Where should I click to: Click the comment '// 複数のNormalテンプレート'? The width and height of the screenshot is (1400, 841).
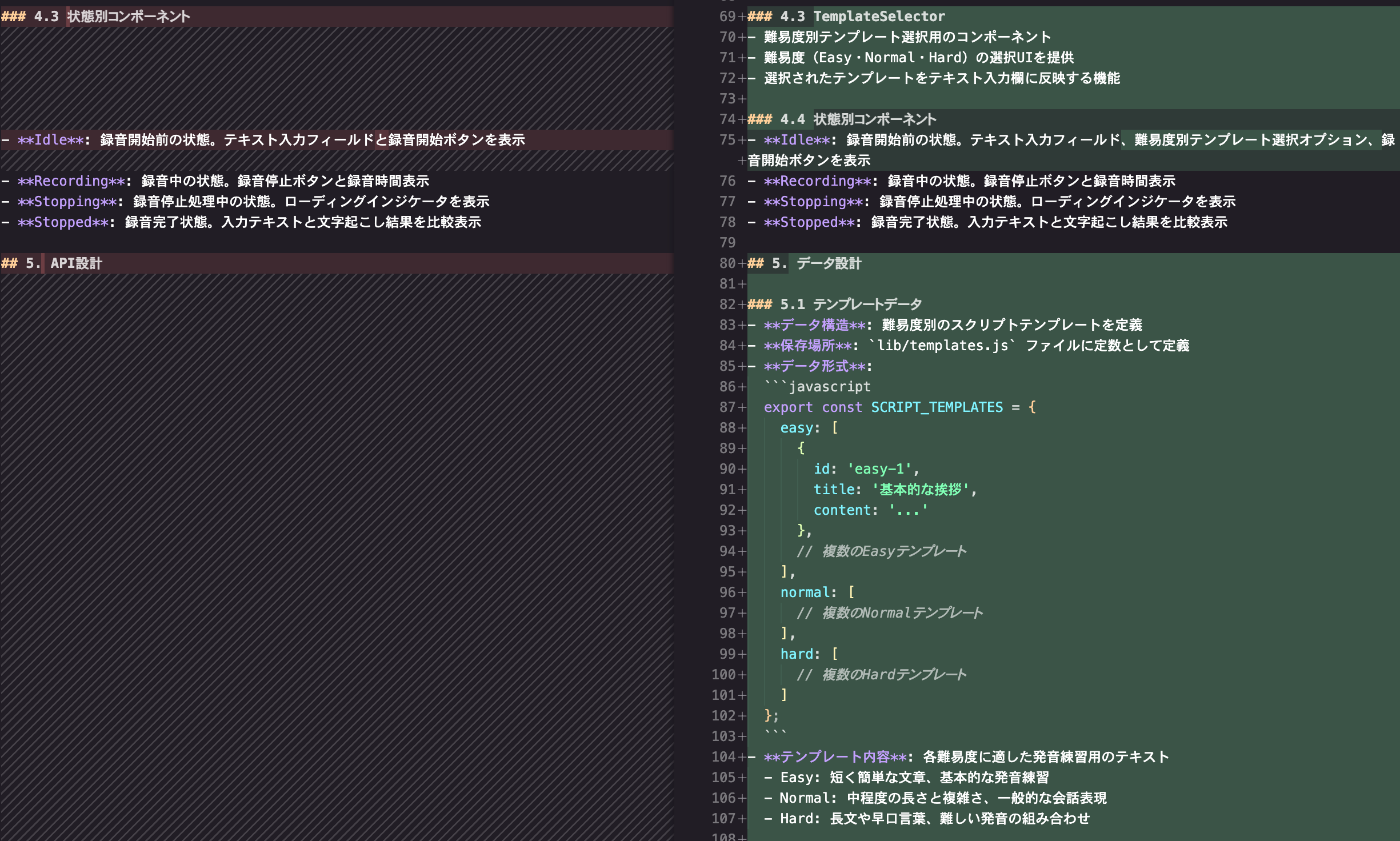tap(890, 612)
